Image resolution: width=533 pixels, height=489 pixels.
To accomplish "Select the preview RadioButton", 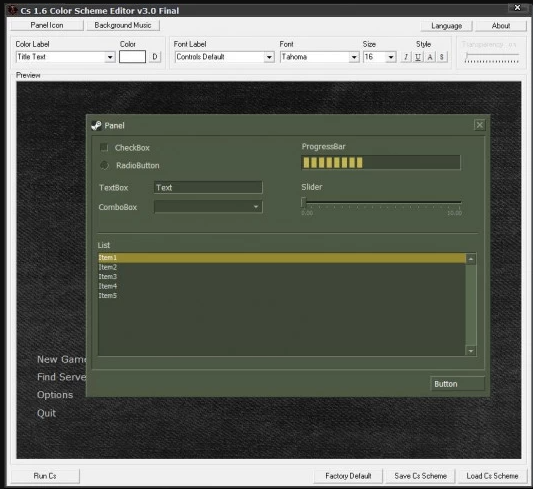I will pyautogui.click(x=104, y=165).
